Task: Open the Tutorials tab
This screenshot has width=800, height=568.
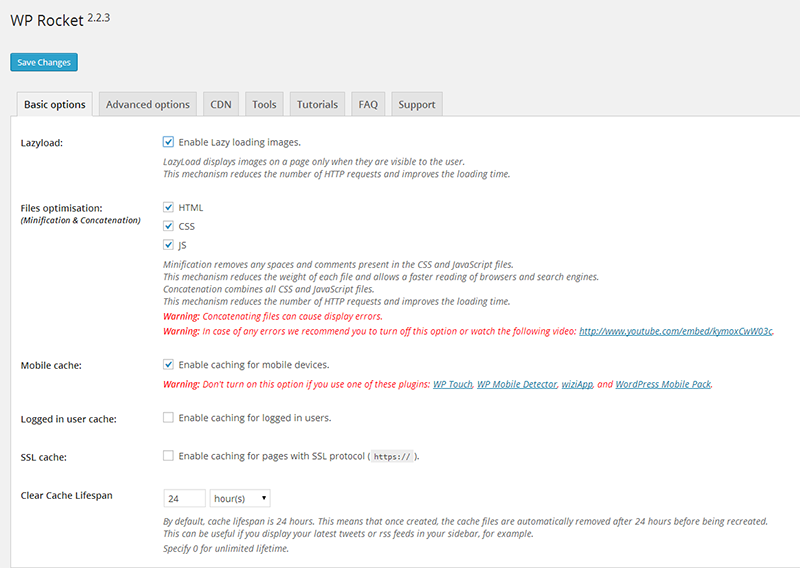Action: (317, 104)
